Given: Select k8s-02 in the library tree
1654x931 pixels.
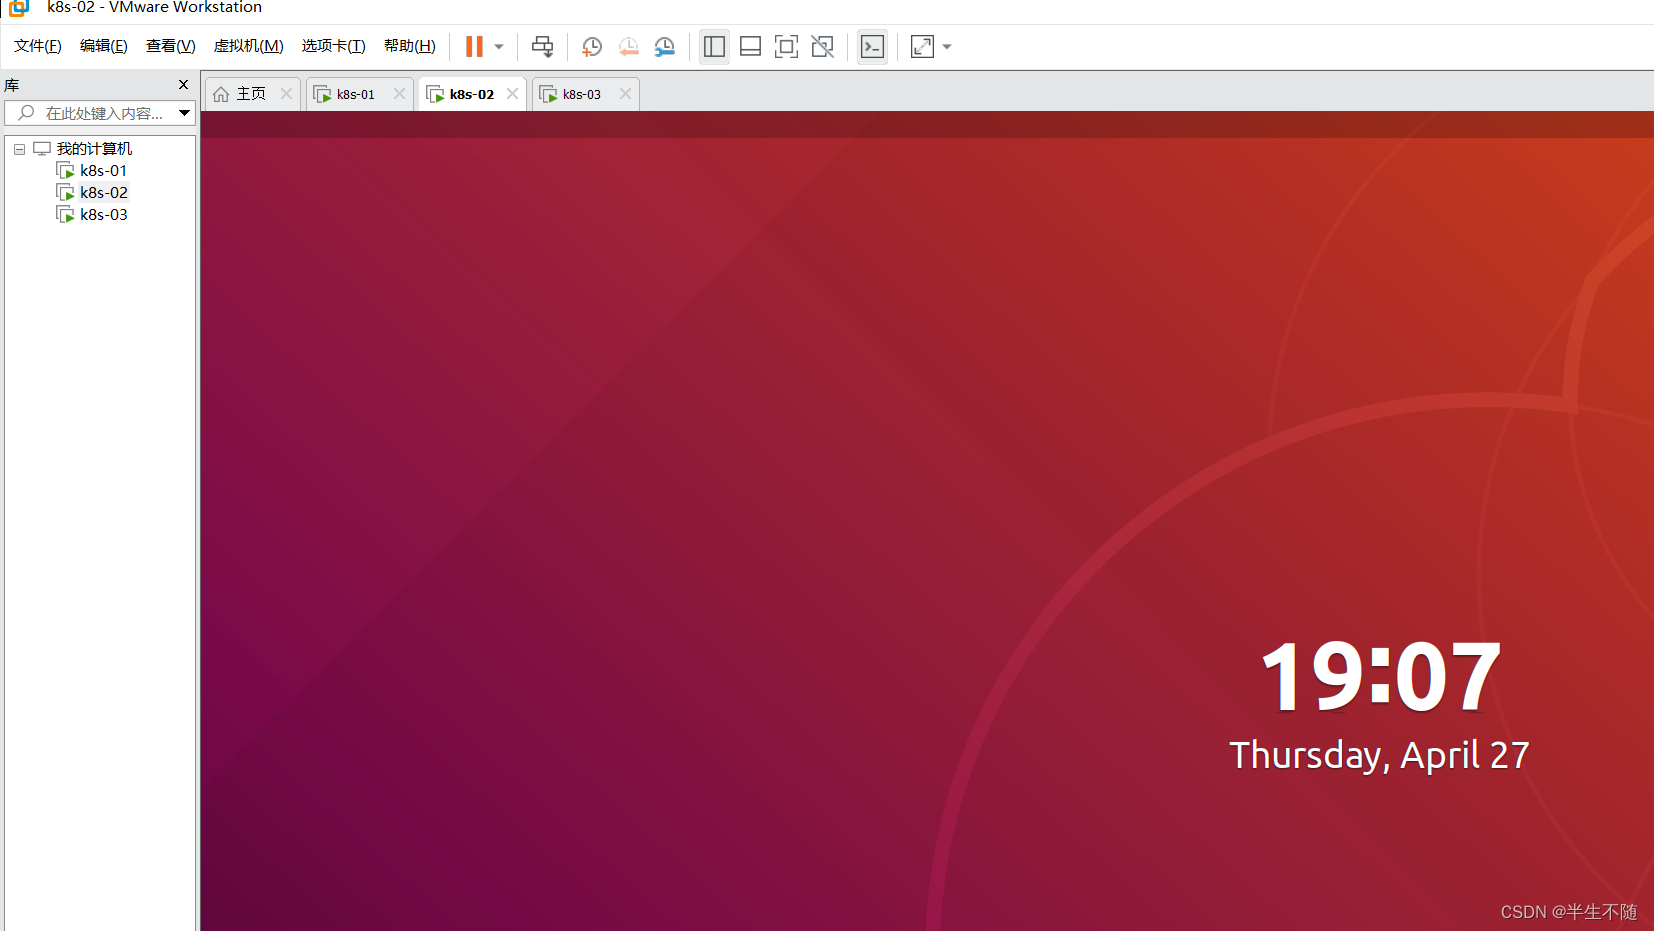Looking at the screenshot, I should tap(104, 193).
